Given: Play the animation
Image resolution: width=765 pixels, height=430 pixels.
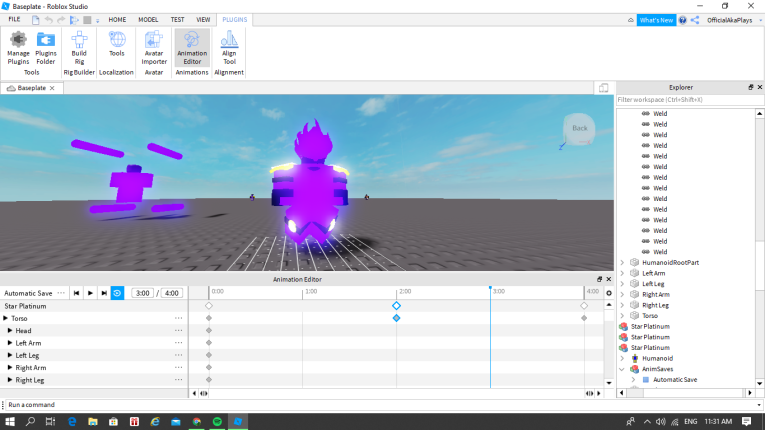Looking at the screenshot, I should (x=90, y=293).
